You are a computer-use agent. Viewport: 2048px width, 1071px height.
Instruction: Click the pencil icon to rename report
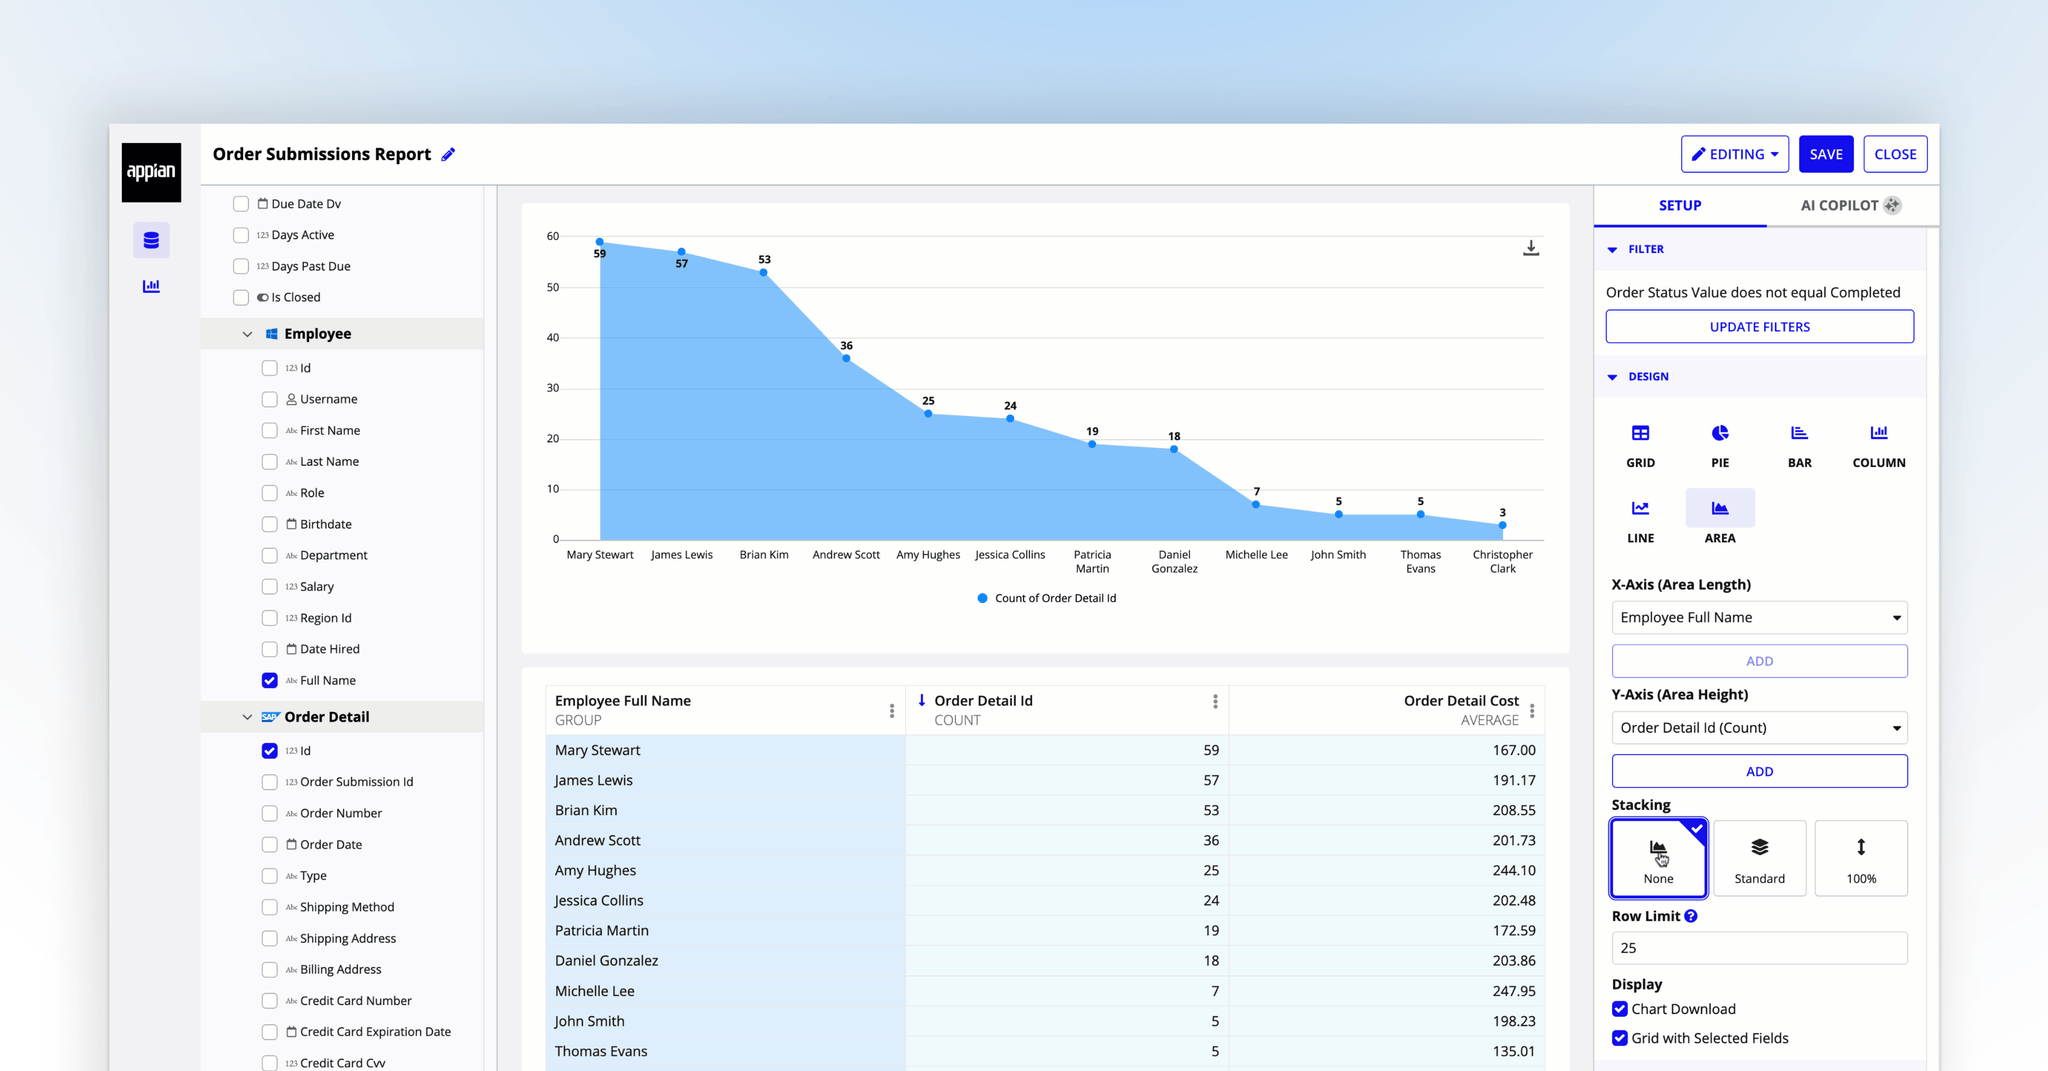pos(448,154)
